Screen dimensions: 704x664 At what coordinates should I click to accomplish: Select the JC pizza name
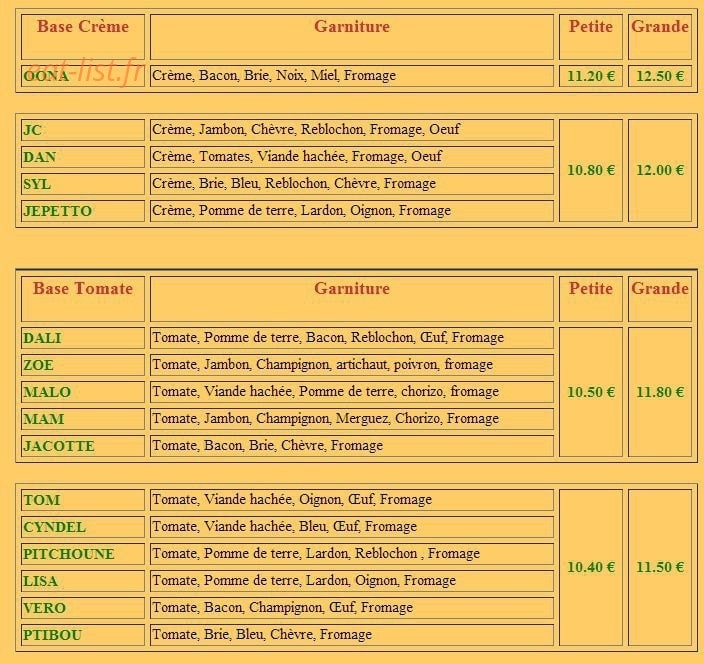pyautogui.click(x=32, y=130)
